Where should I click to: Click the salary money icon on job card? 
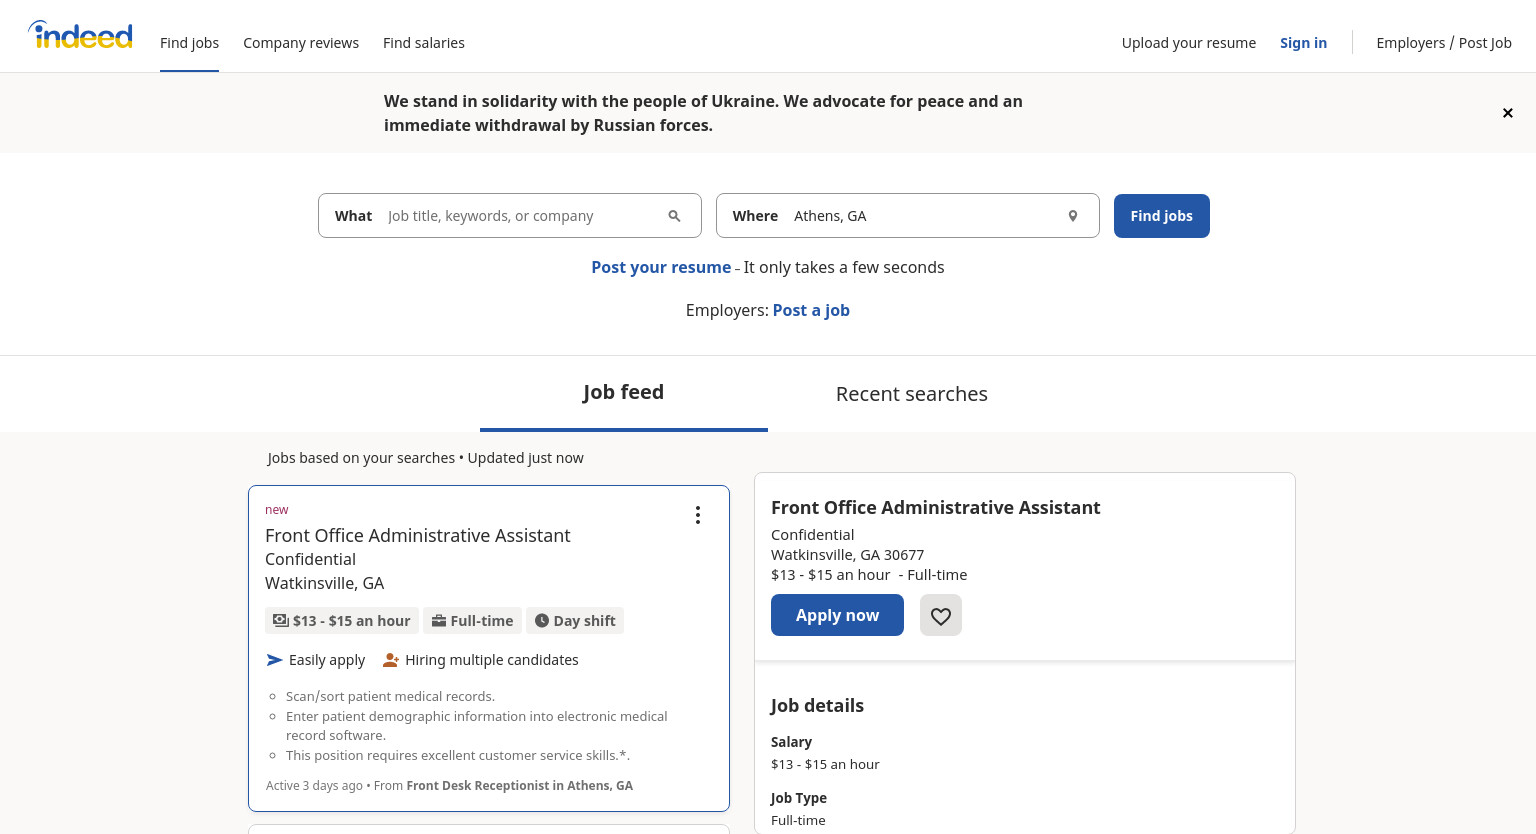pyautogui.click(x=281, y=621)
